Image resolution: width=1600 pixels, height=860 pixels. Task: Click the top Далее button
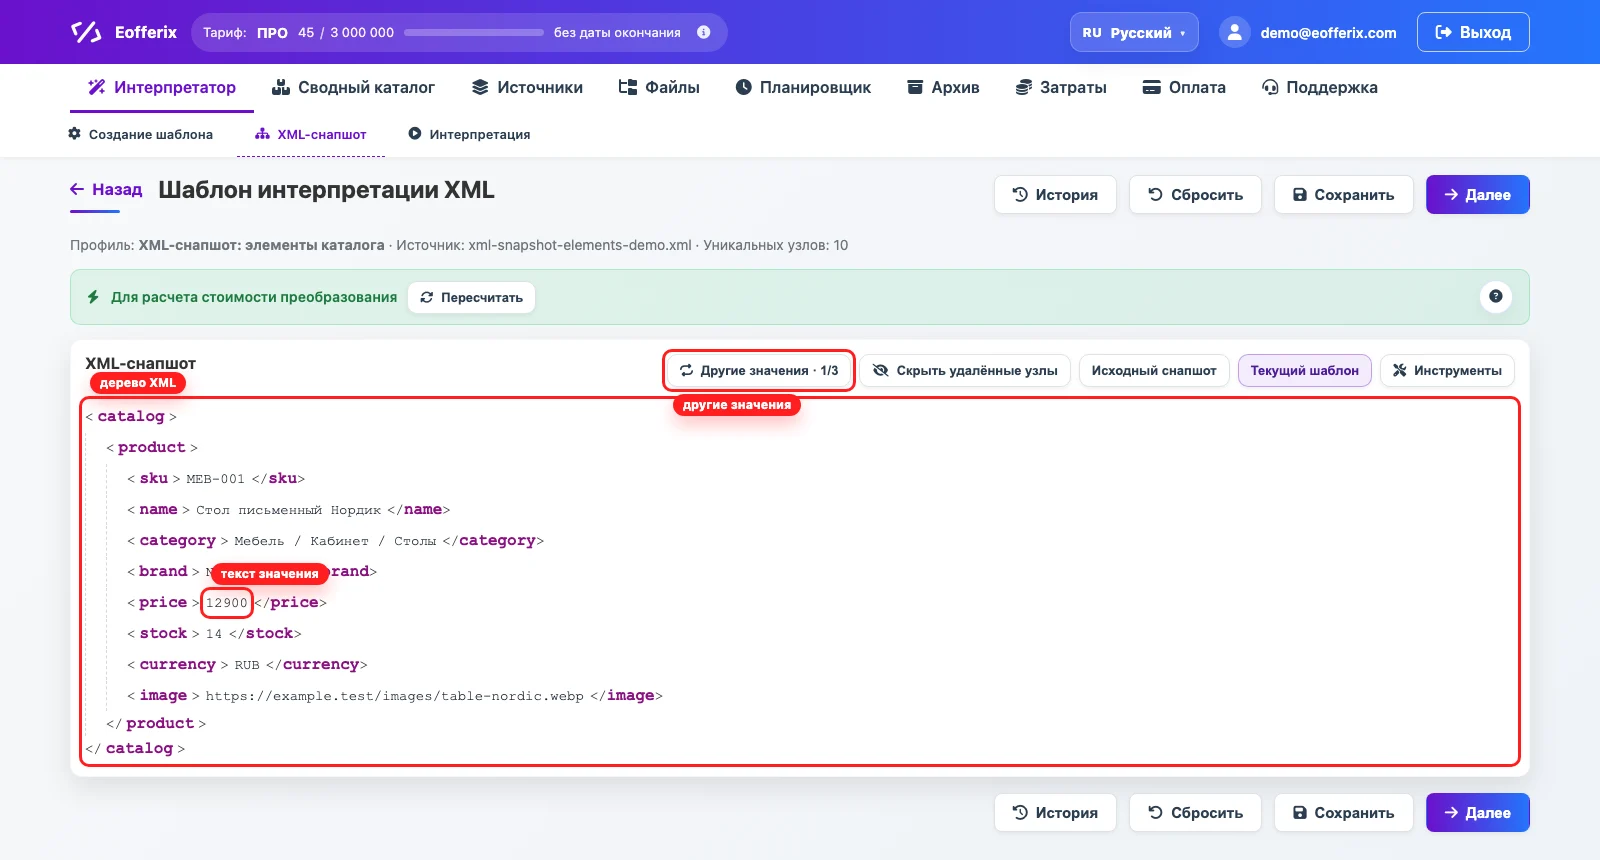[x=1477, y=195]
